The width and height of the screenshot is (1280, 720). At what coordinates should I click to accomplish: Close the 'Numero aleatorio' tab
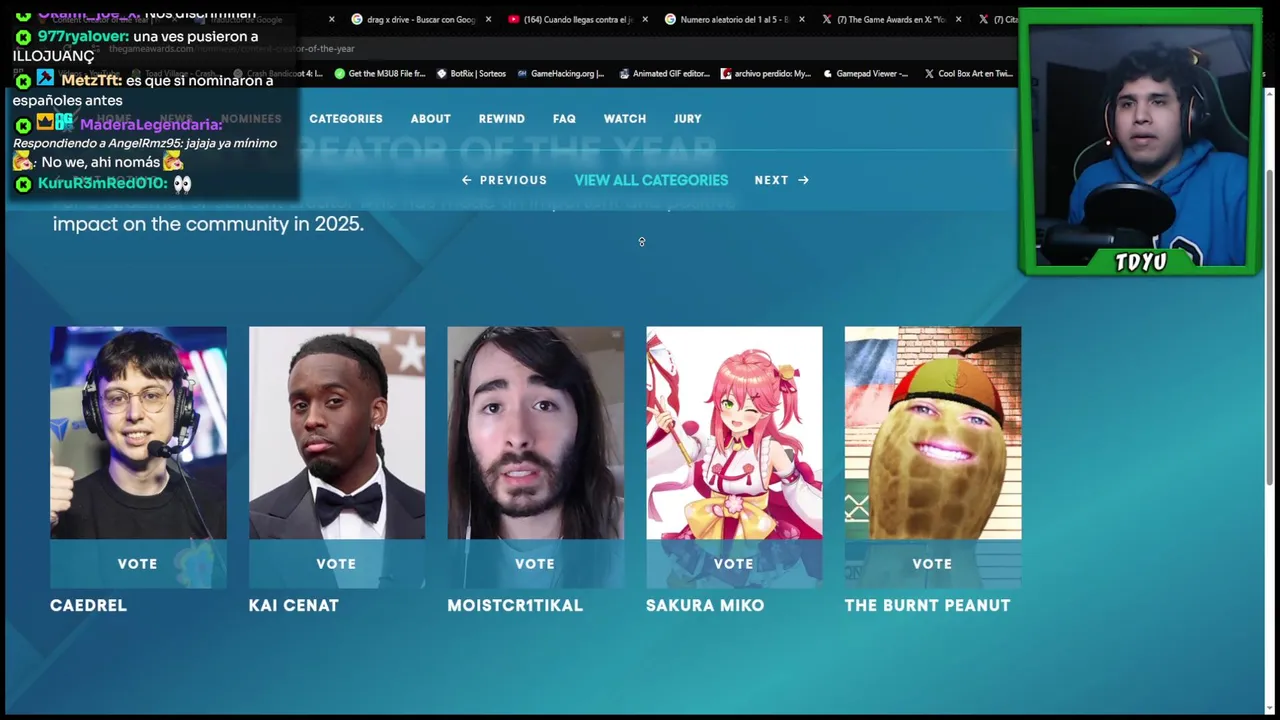tap(801, 19)
